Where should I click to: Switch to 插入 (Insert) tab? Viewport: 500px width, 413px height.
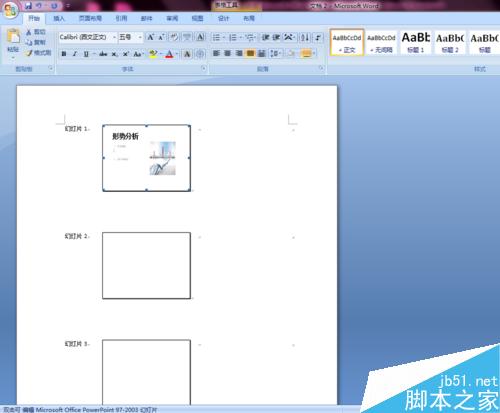coord(59,19)
